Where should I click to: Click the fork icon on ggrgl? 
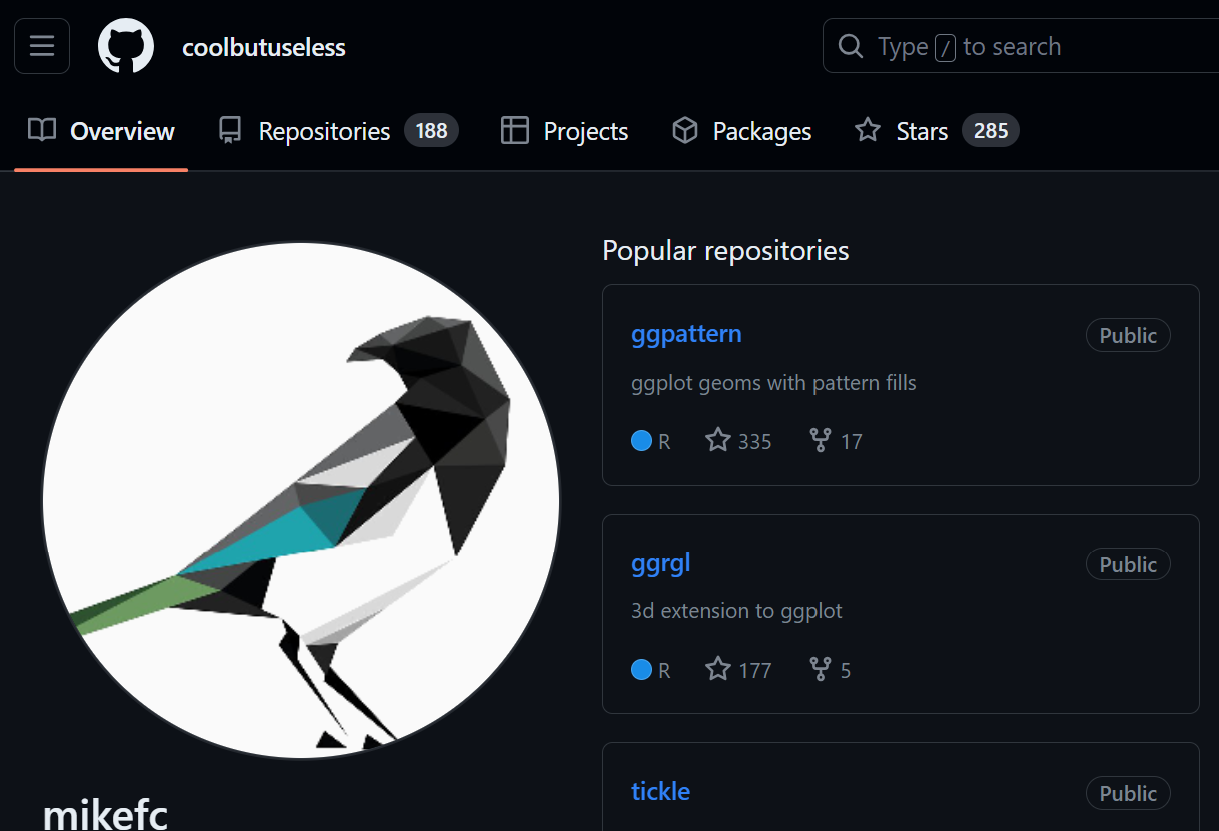click(820, 669)
